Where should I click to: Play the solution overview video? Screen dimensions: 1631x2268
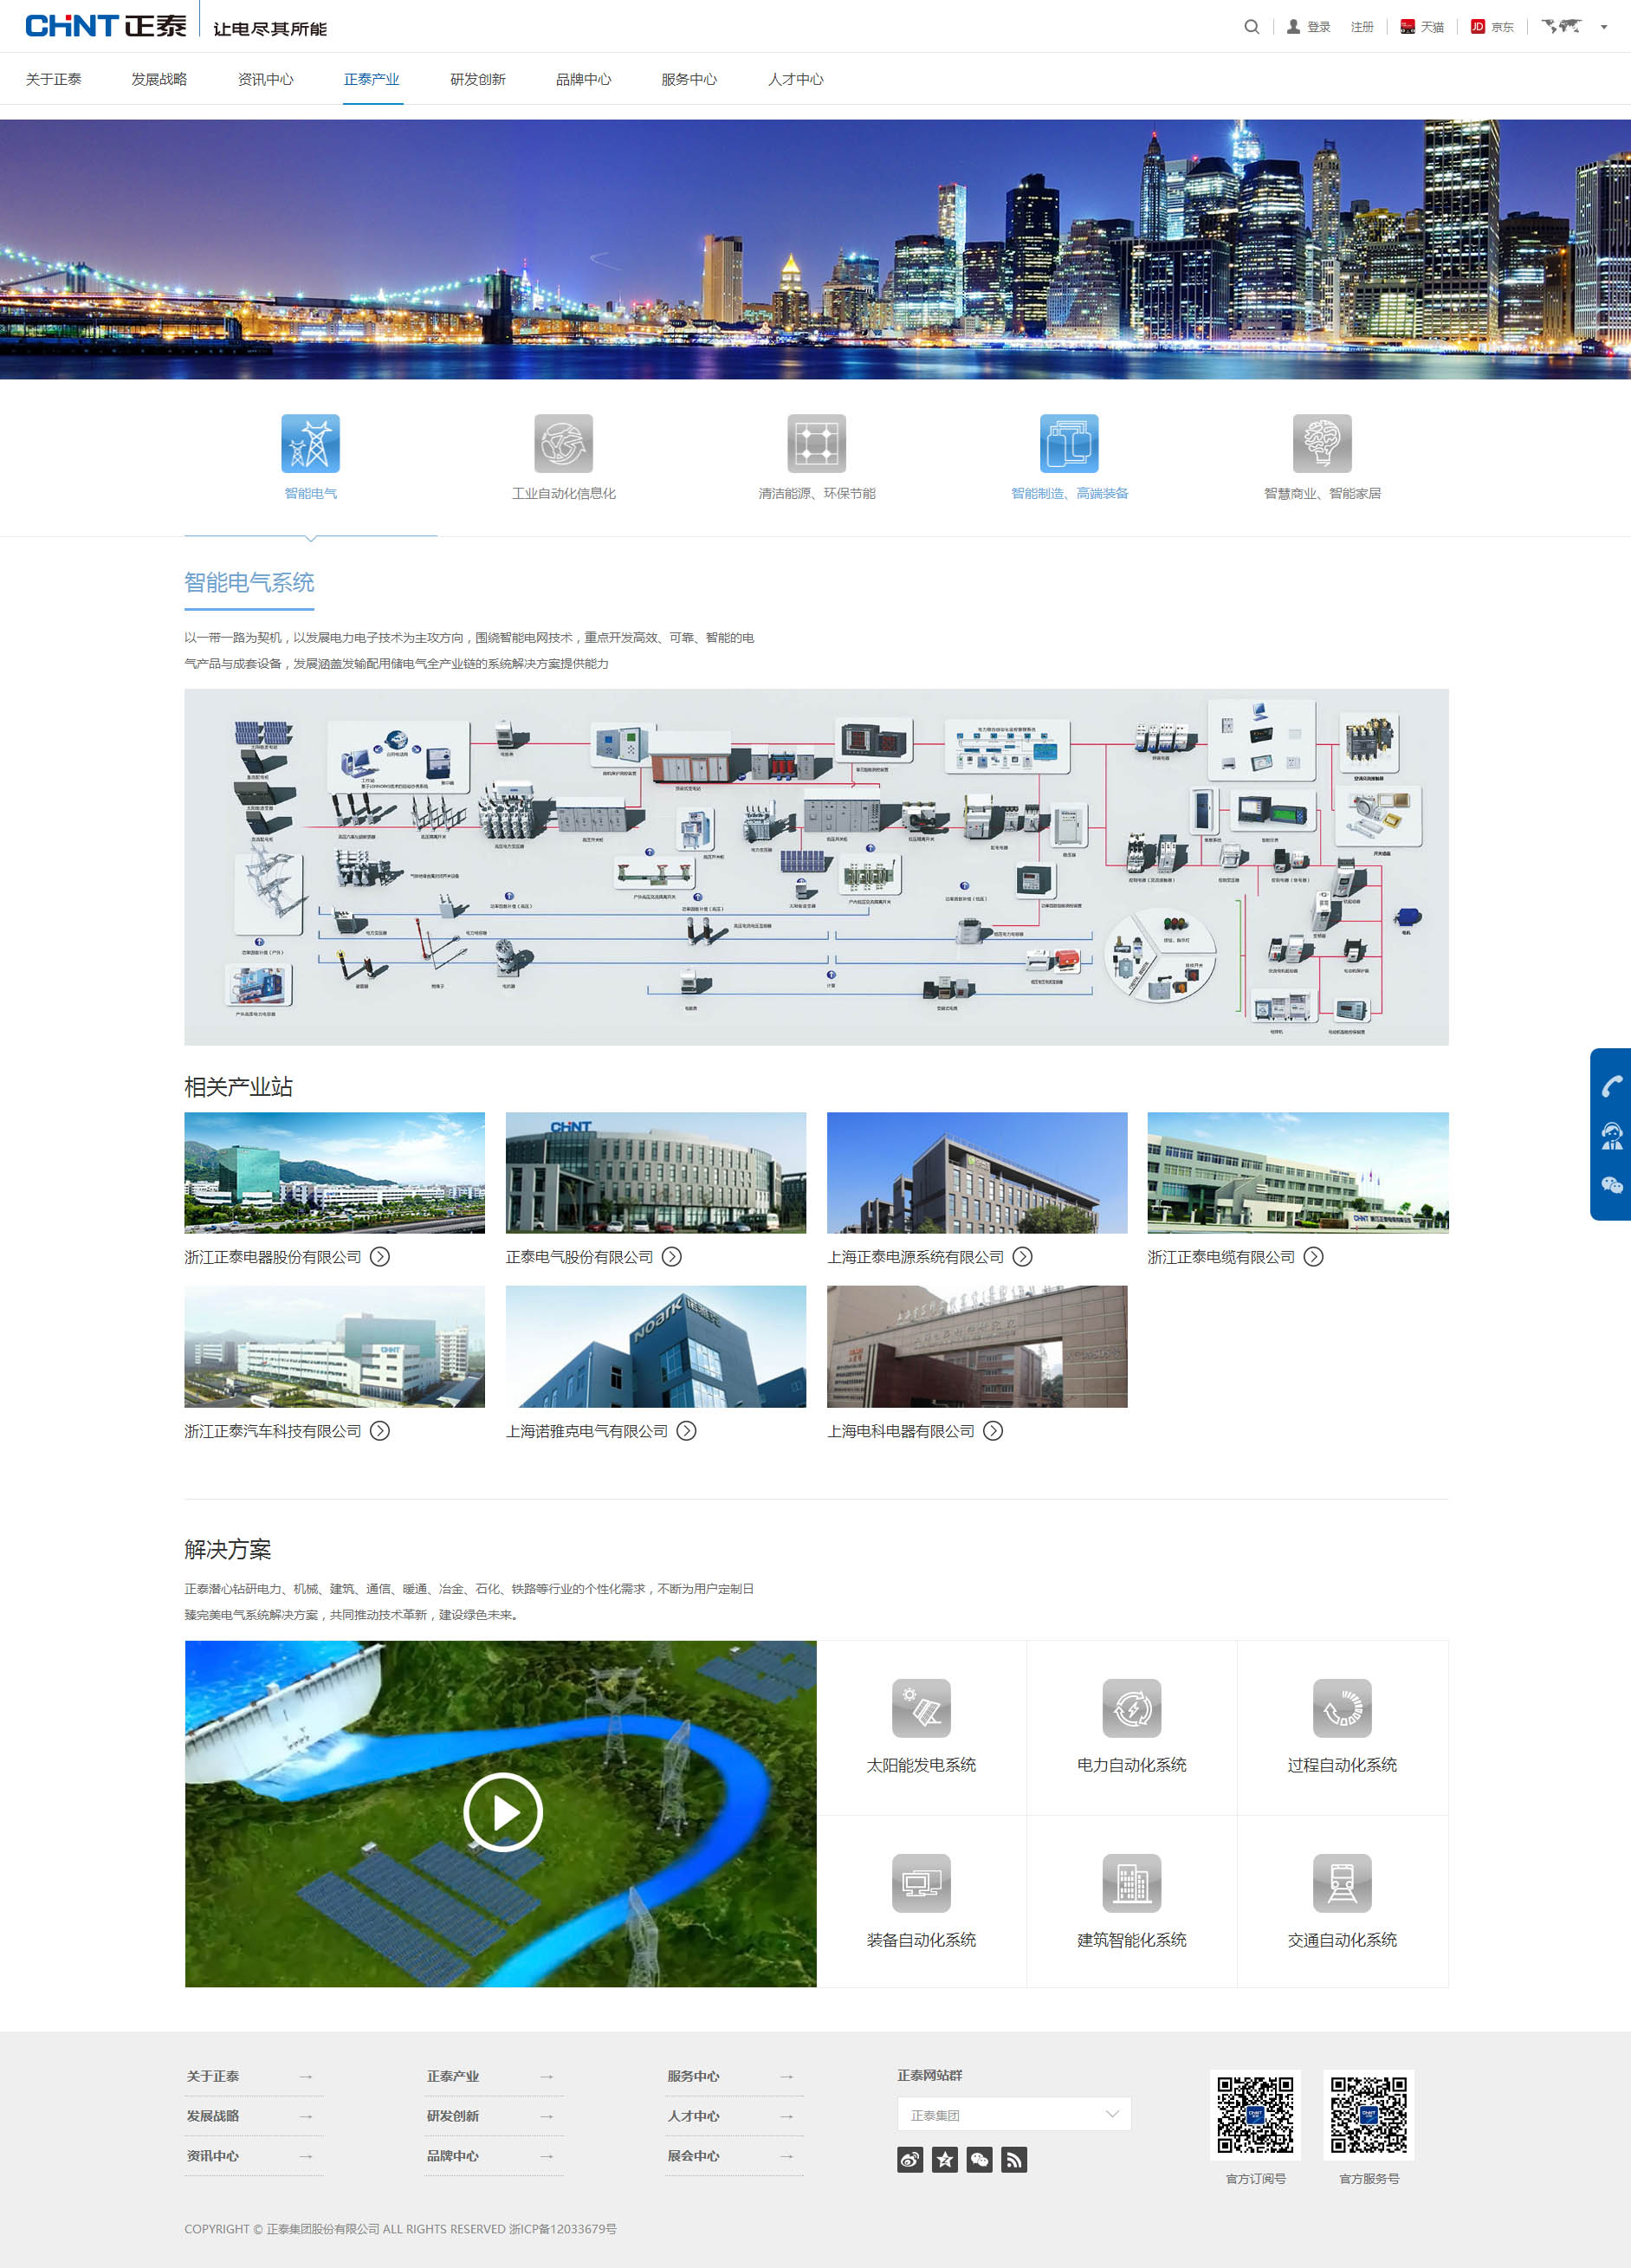coord(502,1812)
